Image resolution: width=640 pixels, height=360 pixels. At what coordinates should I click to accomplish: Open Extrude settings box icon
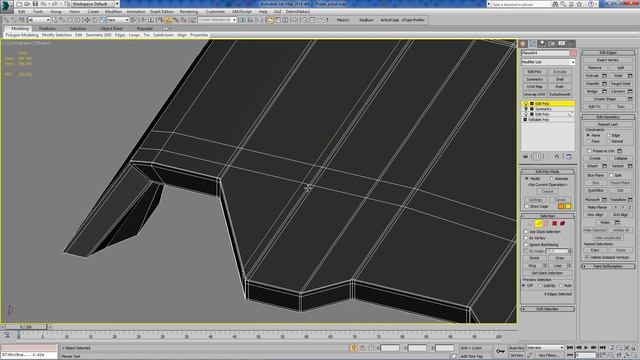pos(604,76)
